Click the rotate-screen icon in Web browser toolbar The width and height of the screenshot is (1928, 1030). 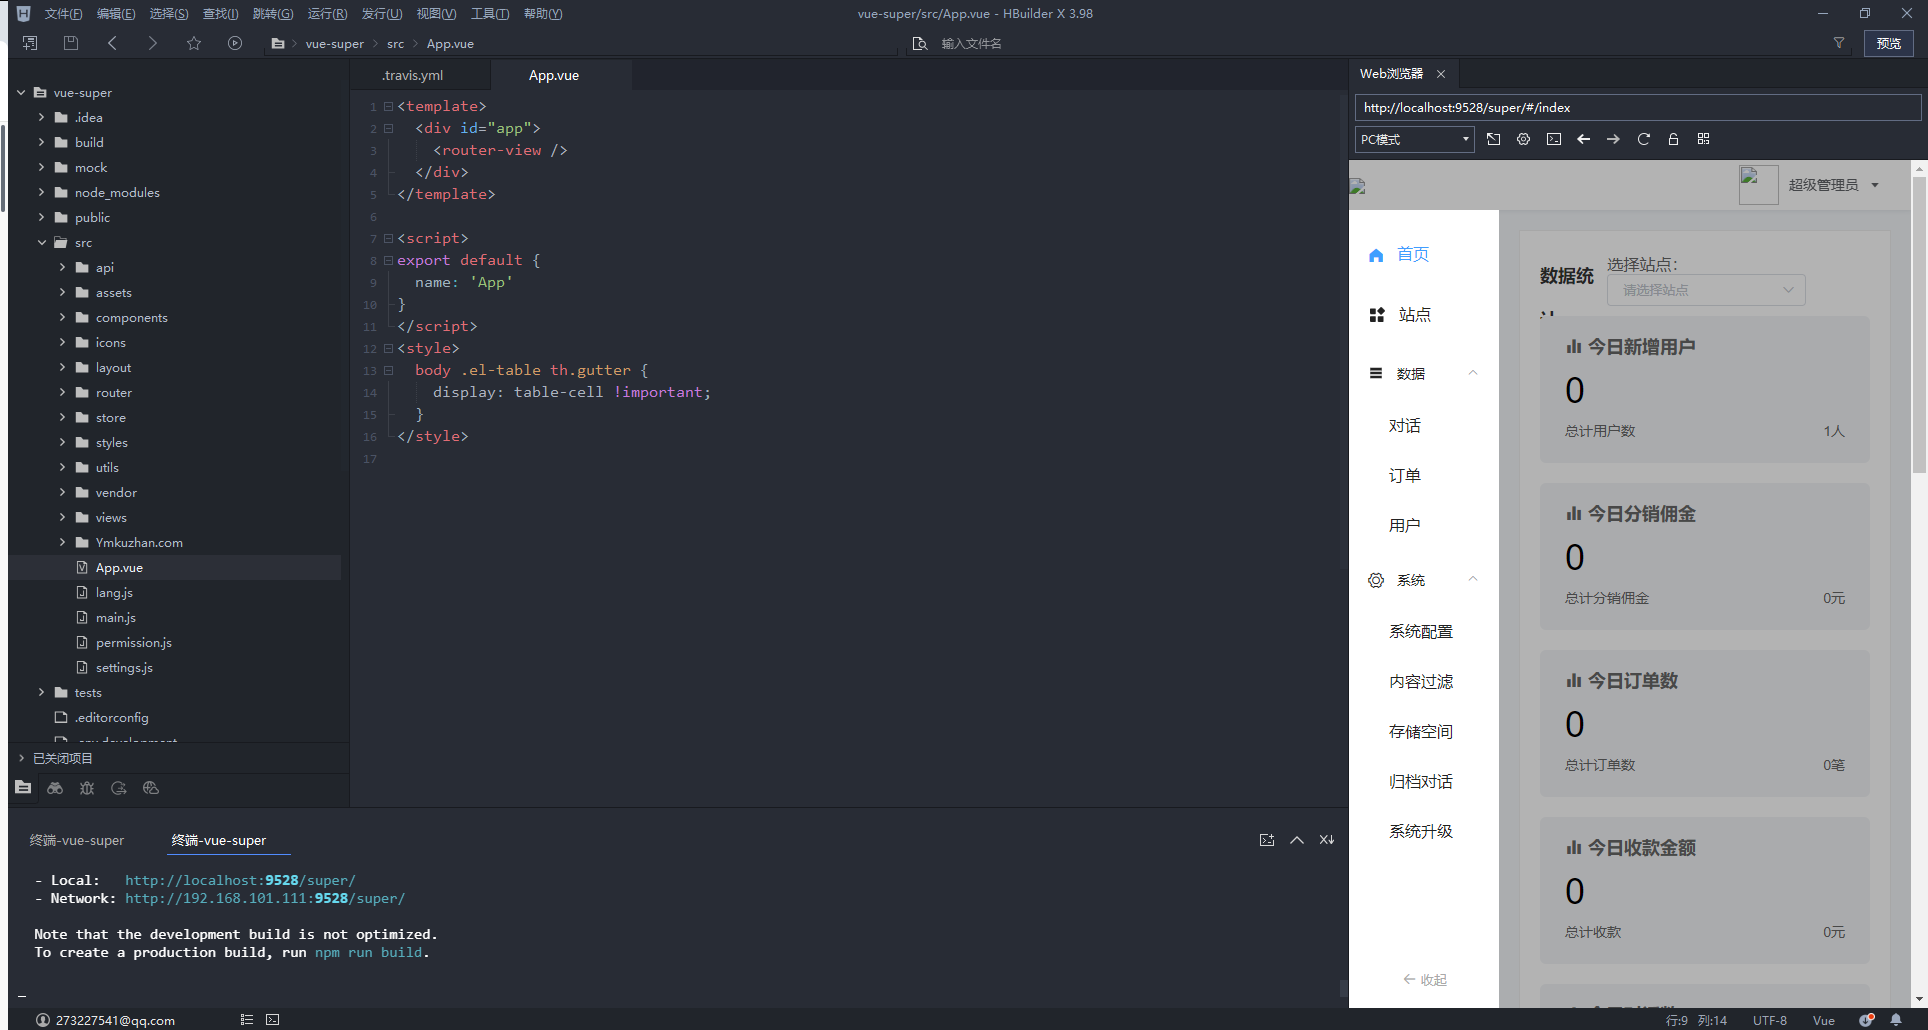tap(1493, 139)
